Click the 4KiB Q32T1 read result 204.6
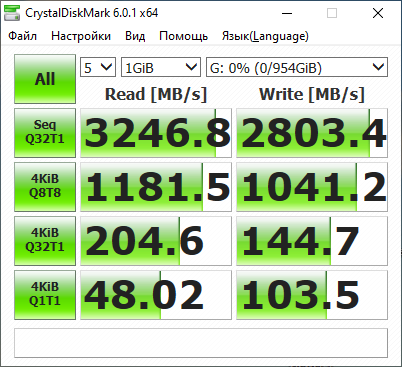Screen dimensions: 402x367 (156, 241)
